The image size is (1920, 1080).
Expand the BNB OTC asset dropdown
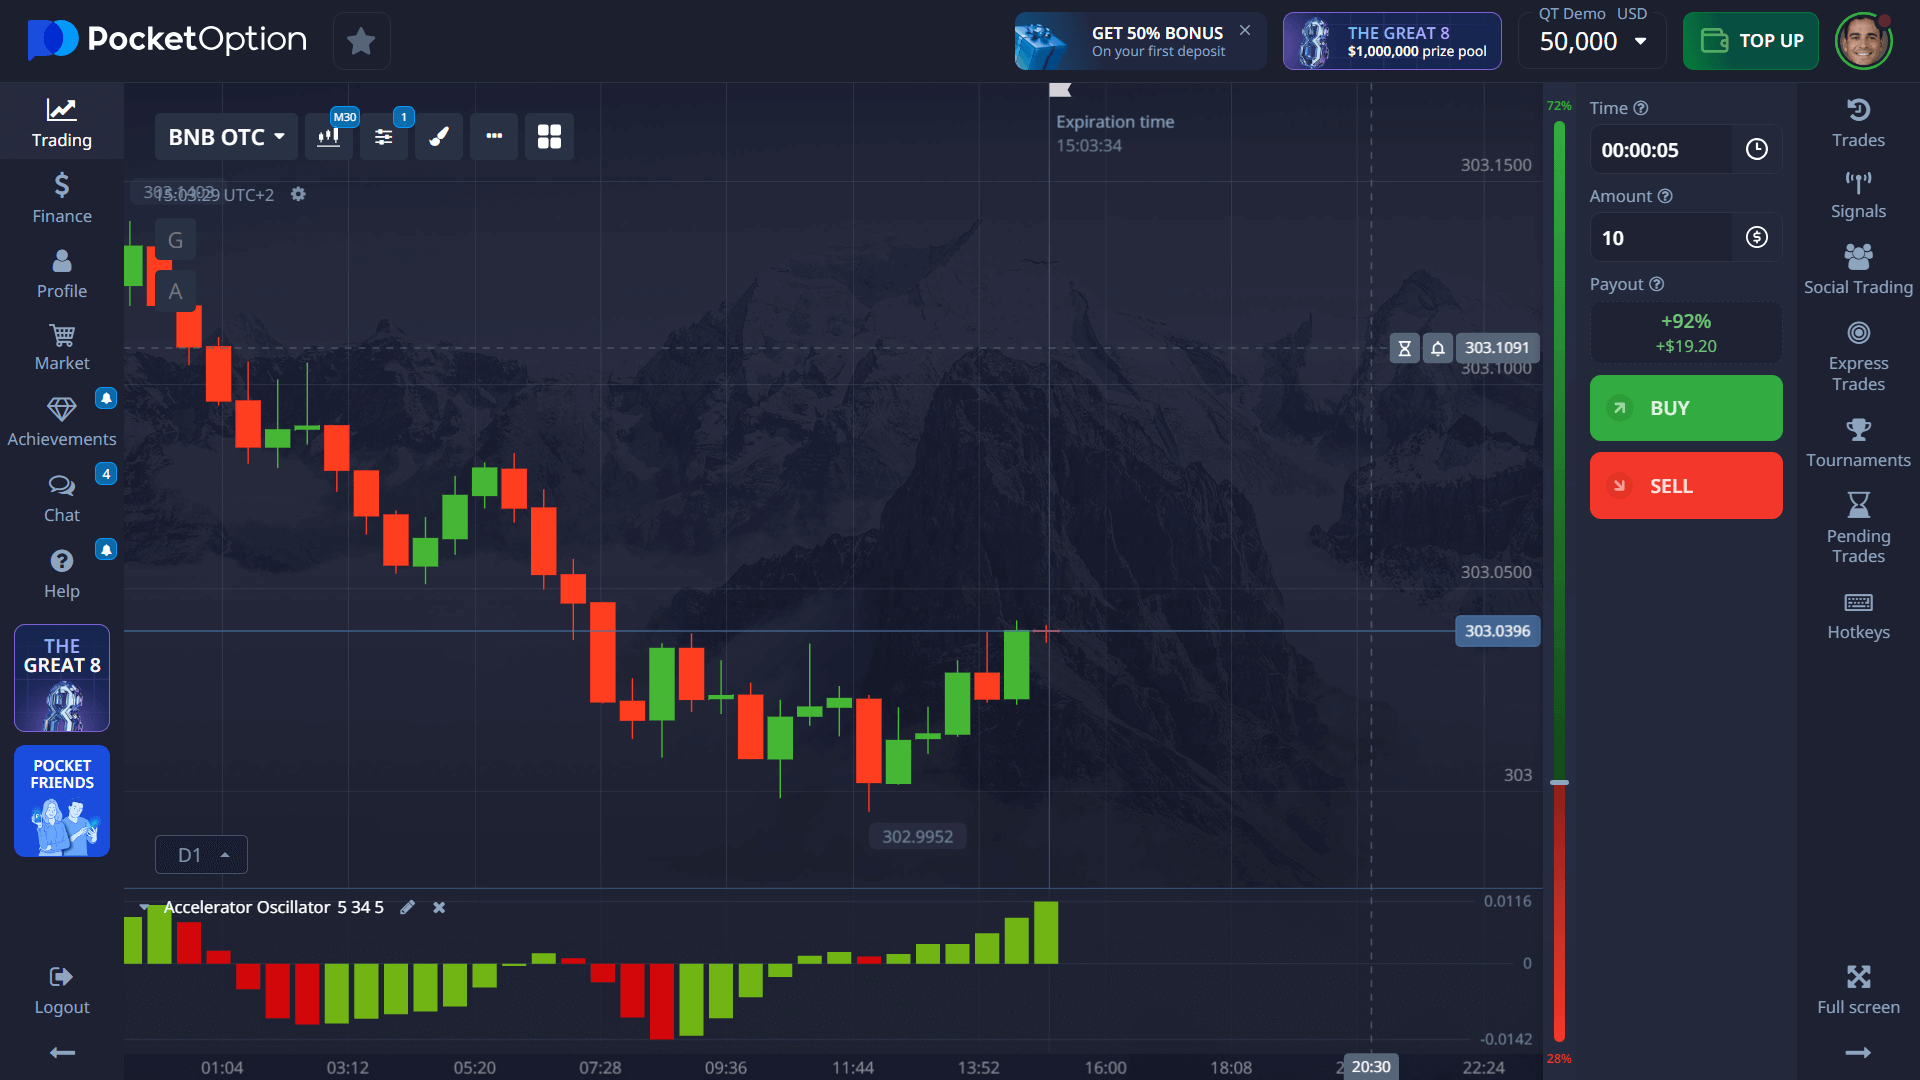(226, 137)
